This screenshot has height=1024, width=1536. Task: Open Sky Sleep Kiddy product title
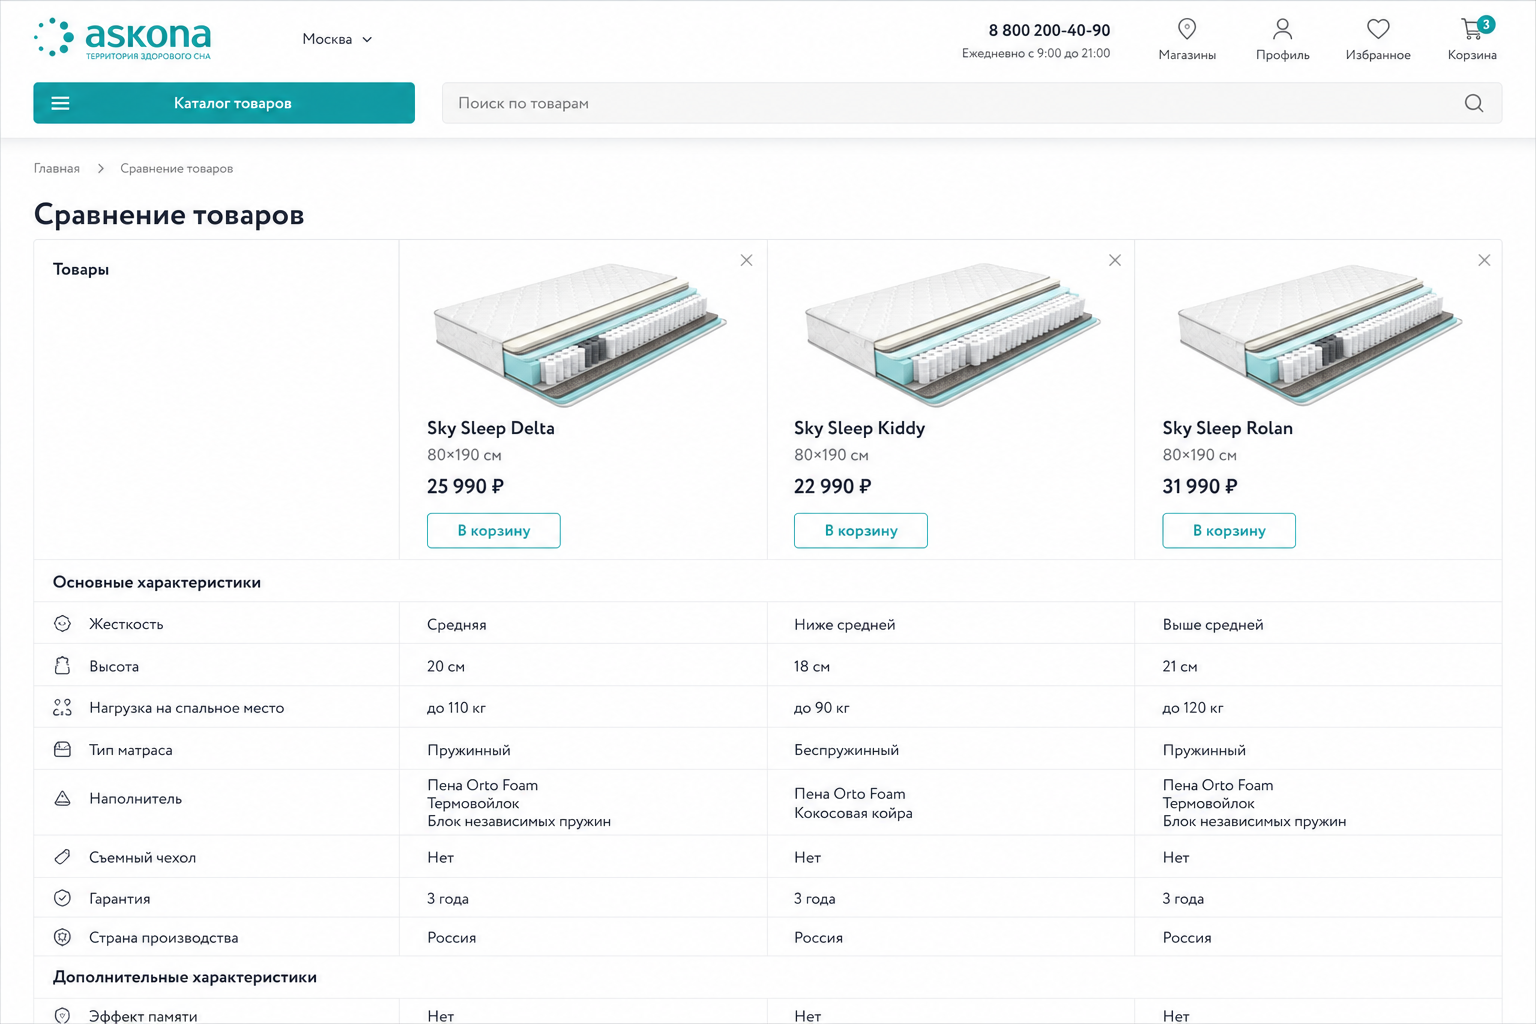pos(860,428)
